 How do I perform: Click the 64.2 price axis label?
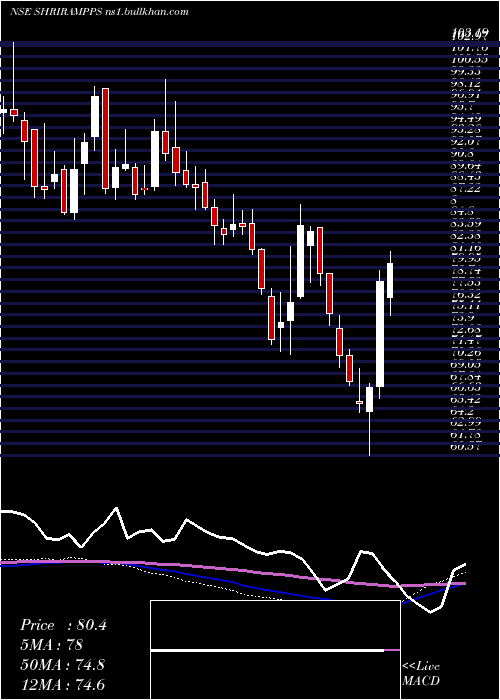tap(464, 412)
